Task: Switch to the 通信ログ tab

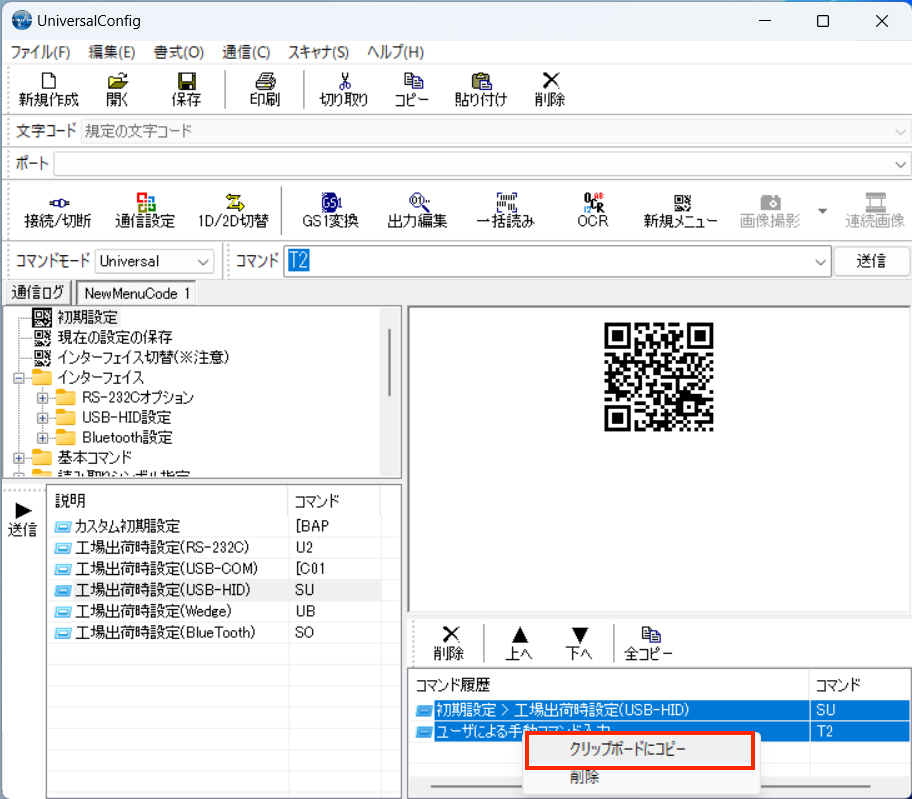Action: pos(38,293)
